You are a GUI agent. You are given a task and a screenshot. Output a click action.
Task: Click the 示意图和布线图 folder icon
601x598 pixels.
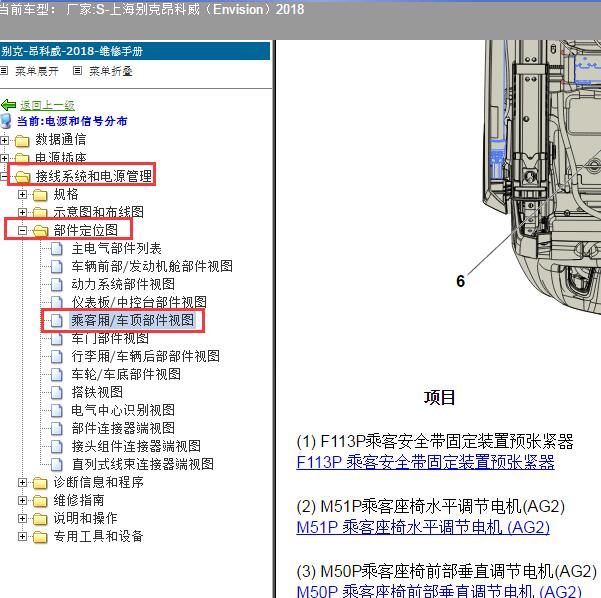click(x=40, y=212)
